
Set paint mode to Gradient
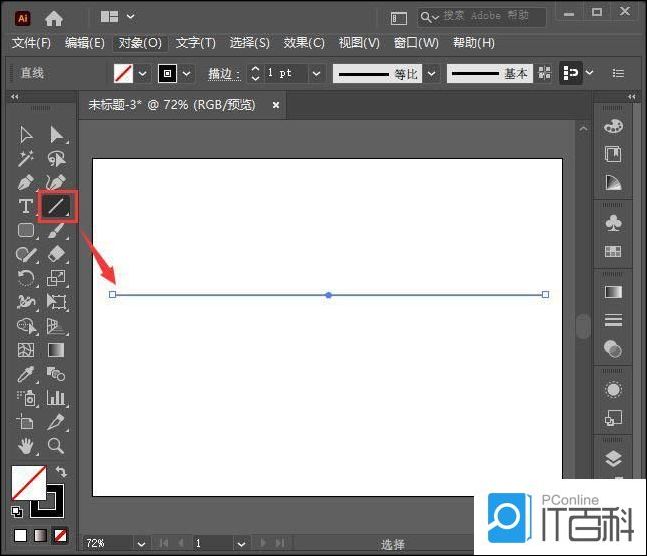pos(40,535)
